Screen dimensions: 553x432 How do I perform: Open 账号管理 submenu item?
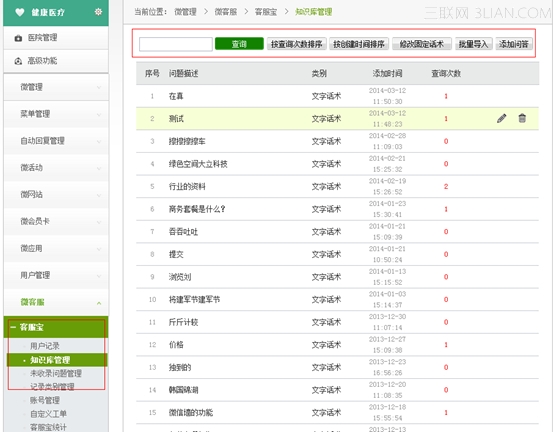(x=45, y=400)
